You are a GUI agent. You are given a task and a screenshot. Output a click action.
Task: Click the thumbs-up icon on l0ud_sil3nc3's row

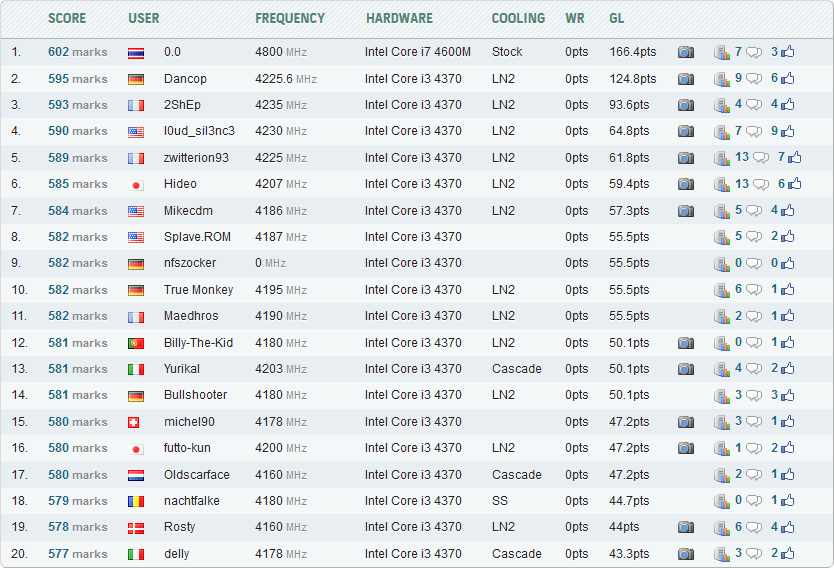[x=787, y=131]
